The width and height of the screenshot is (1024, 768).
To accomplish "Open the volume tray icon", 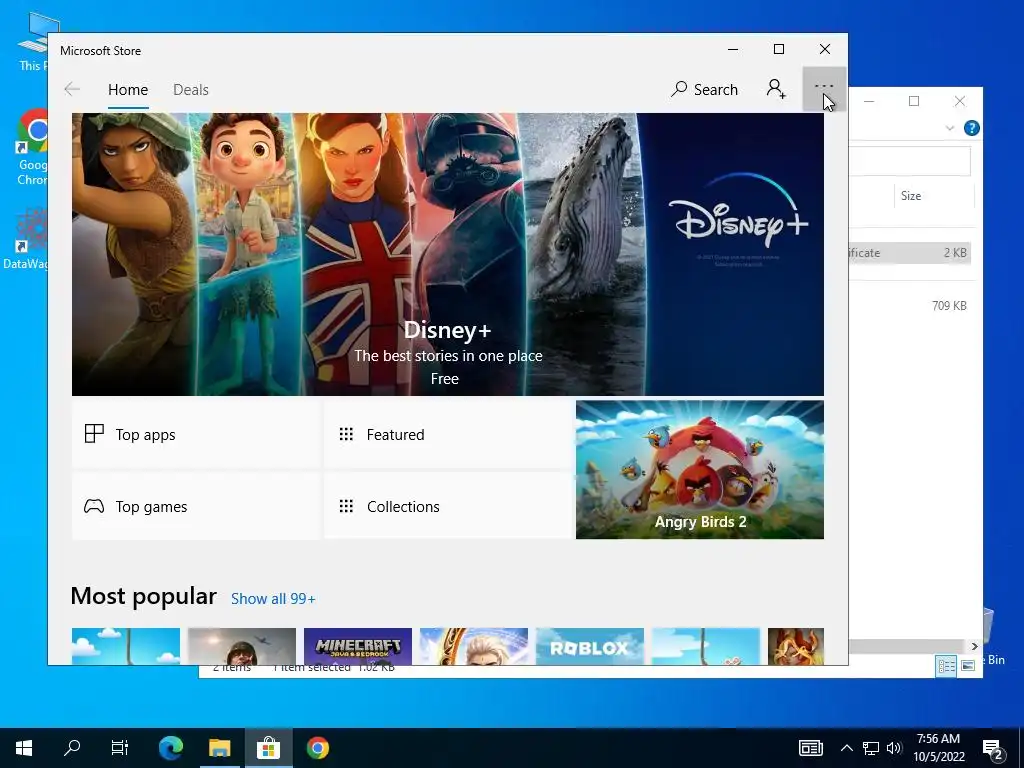I will click(894, 748).
